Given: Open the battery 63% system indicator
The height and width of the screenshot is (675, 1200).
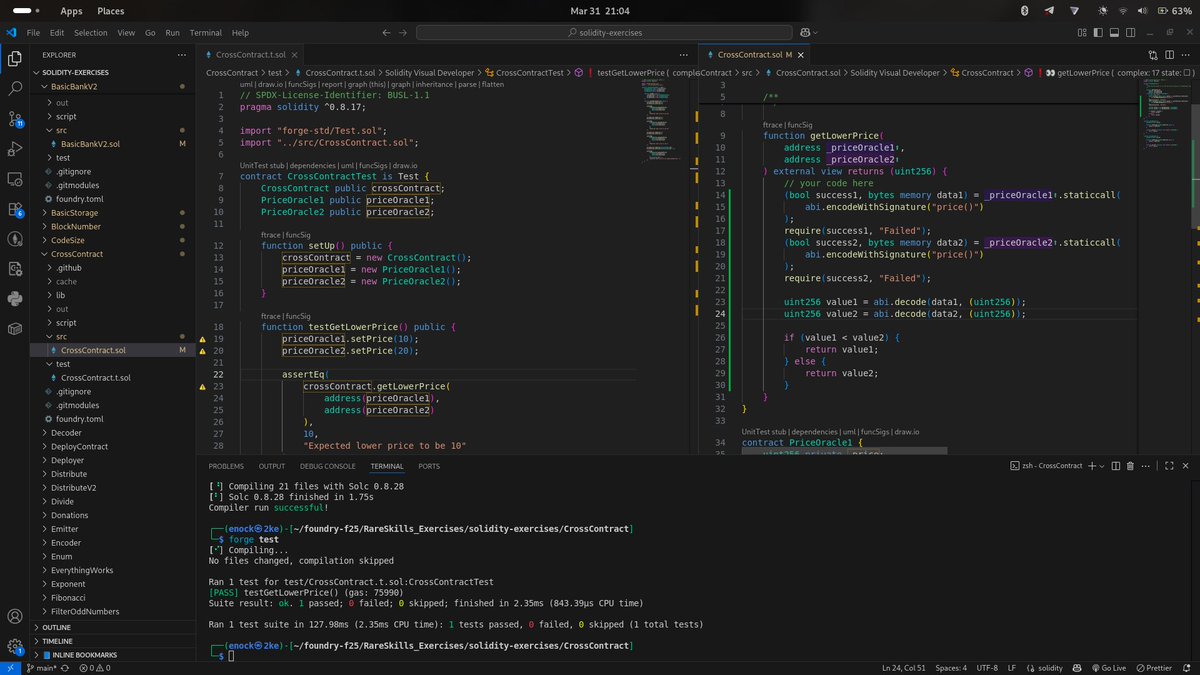Looking at the screenshot, I should (x=1176, y=11).
